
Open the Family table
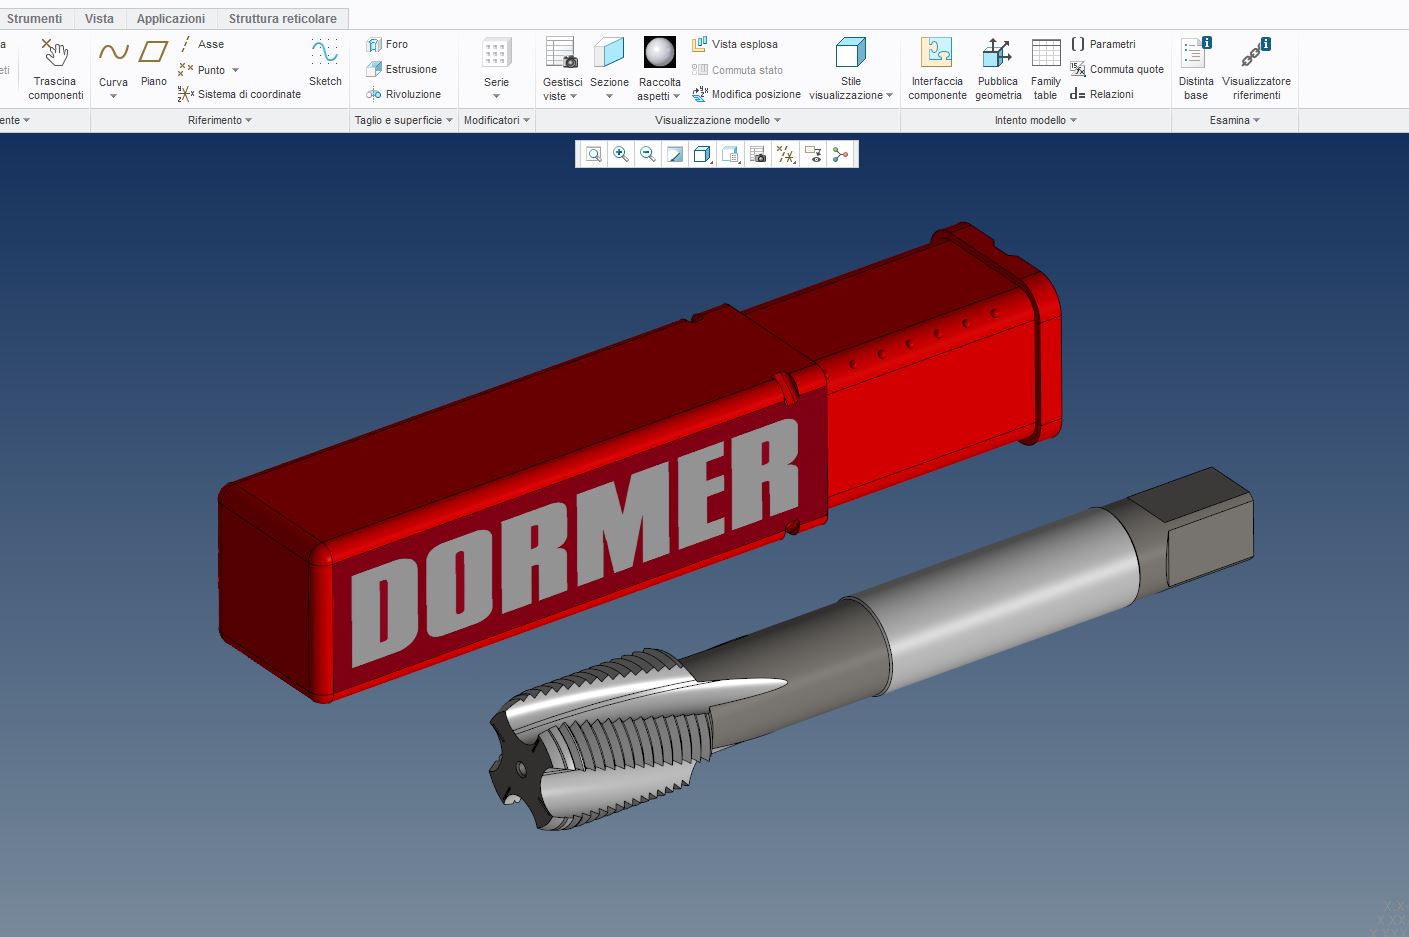tap(1046, 68)
